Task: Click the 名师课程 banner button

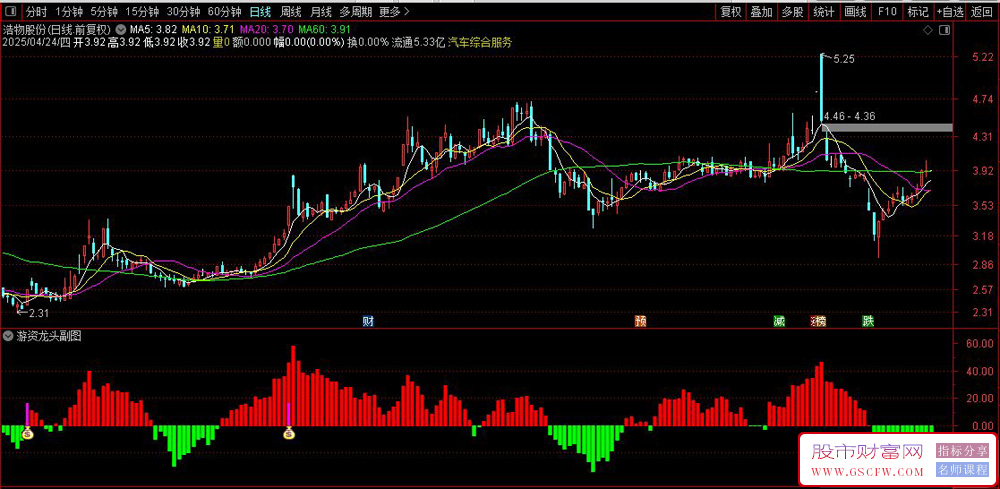Action: click(962, 470)
